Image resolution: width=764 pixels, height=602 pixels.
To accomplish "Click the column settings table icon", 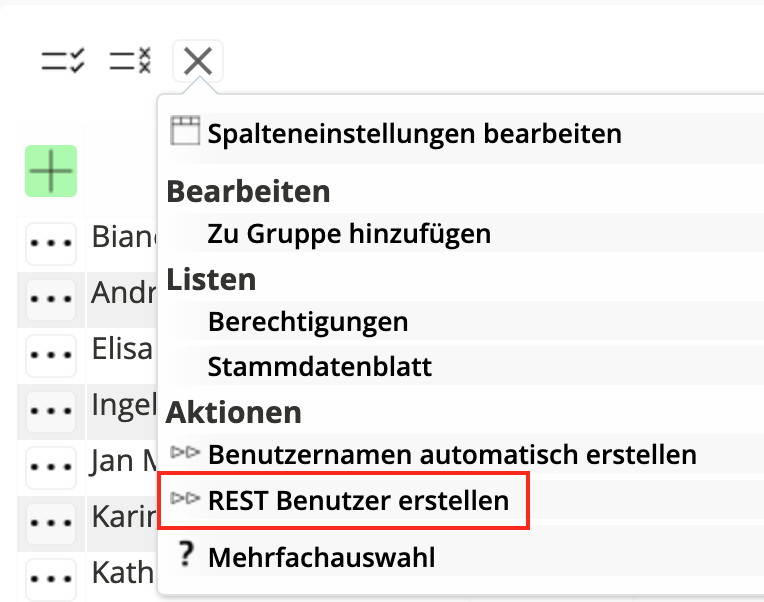I will click(185, 132).
